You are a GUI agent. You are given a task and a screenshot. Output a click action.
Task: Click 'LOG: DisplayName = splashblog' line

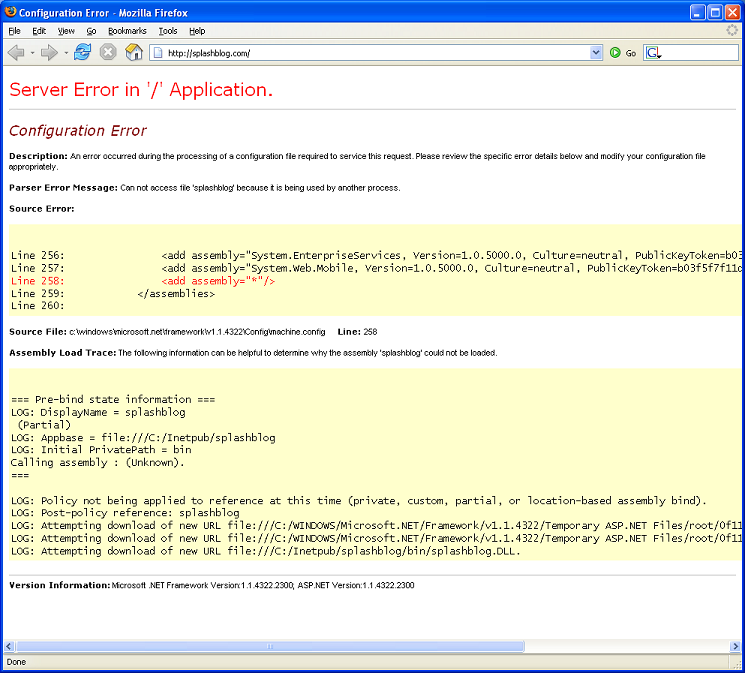click(x=98, y=412)
